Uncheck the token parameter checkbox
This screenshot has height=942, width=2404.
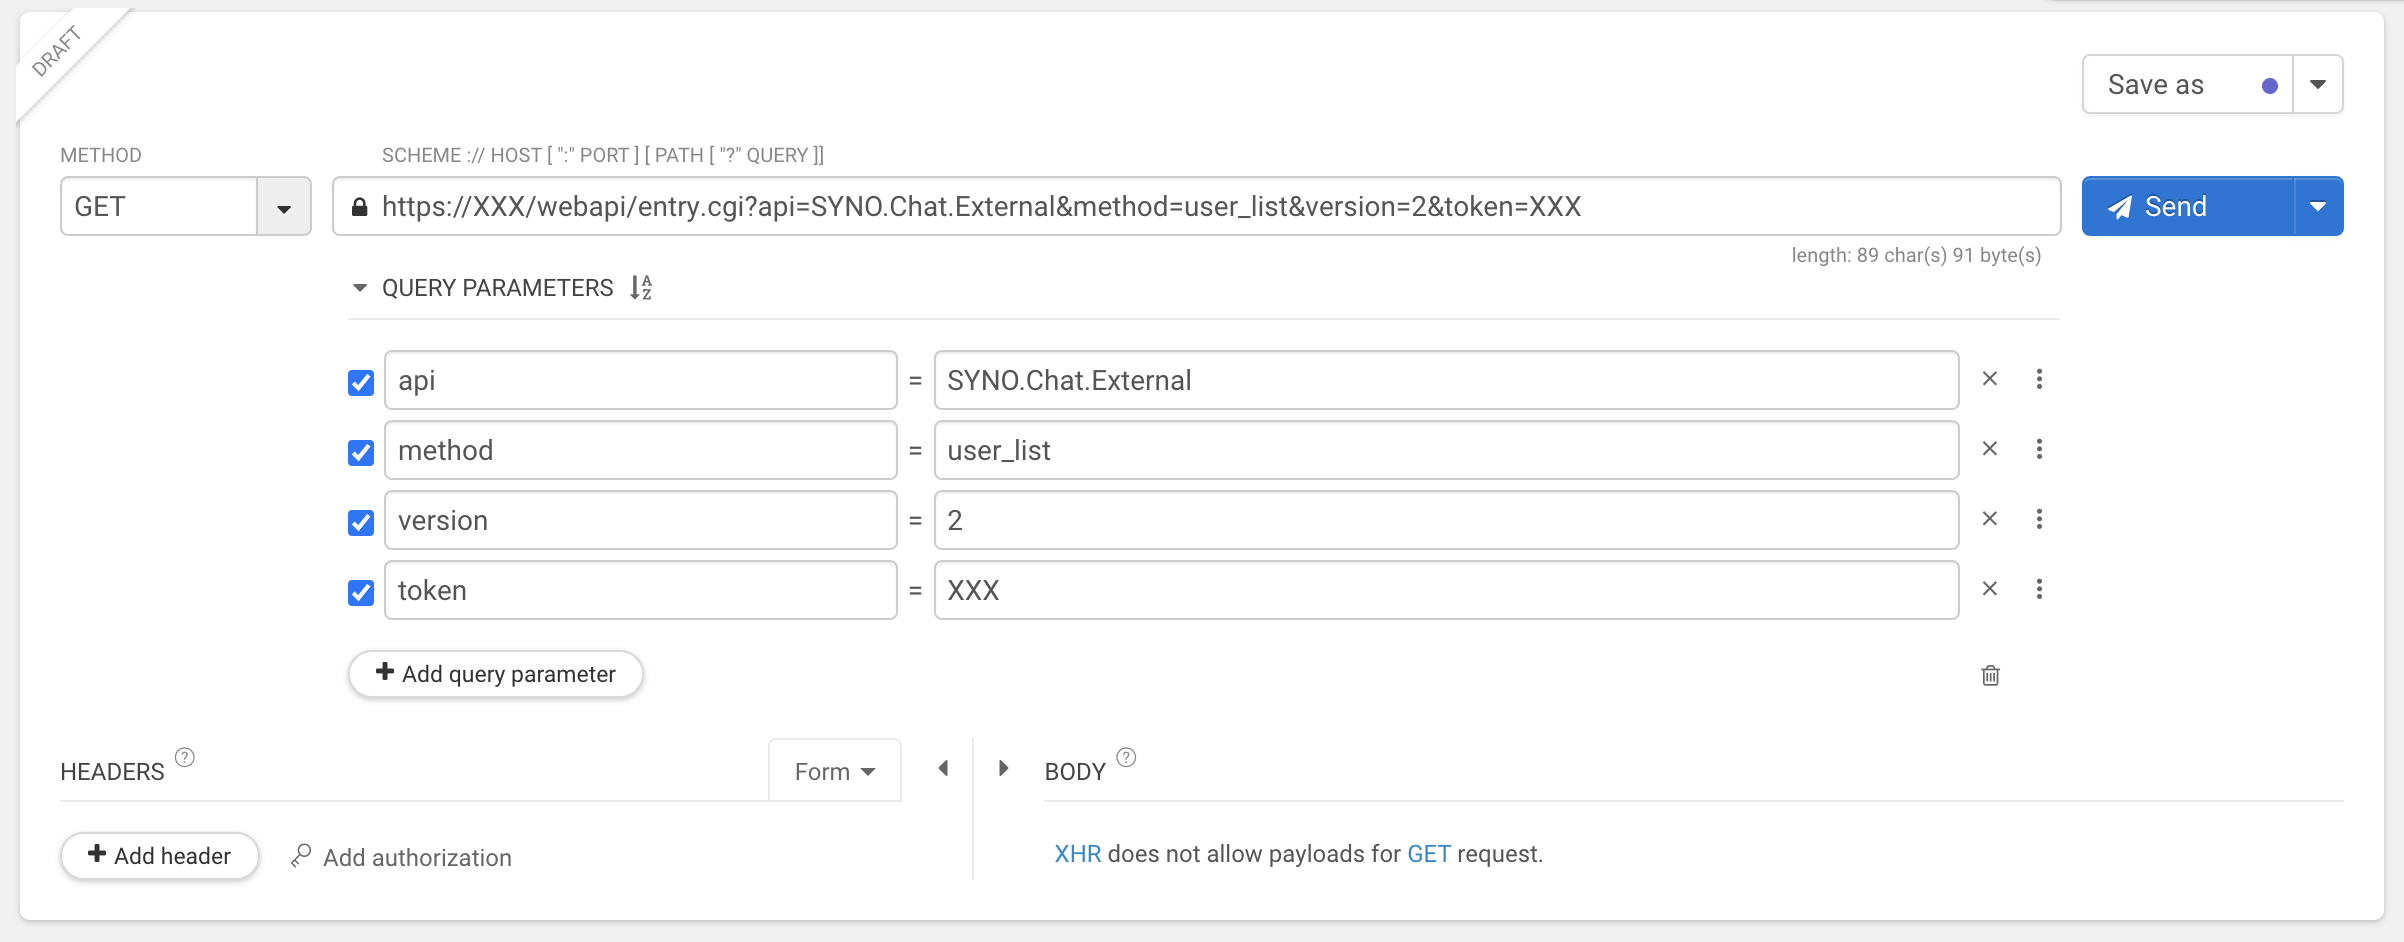pos(361,592)
